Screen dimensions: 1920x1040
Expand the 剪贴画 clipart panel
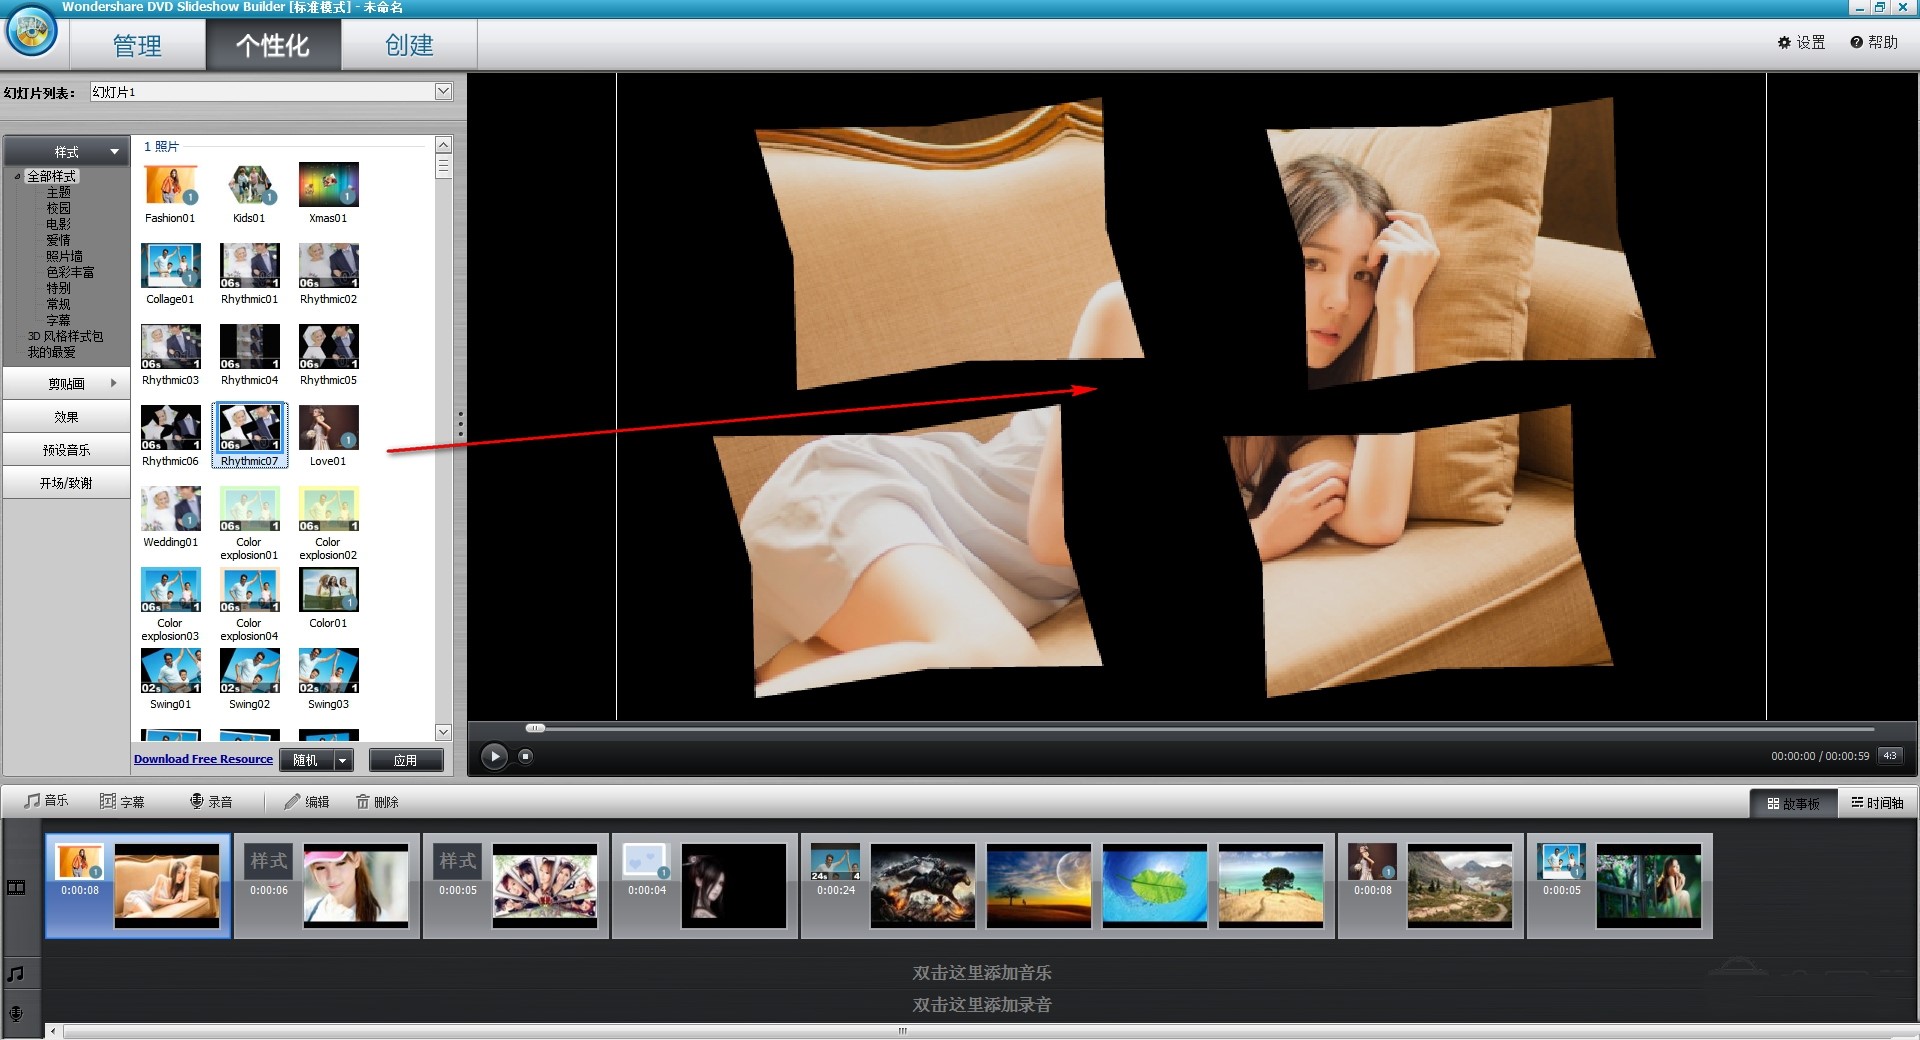click(x=67, y=383)
